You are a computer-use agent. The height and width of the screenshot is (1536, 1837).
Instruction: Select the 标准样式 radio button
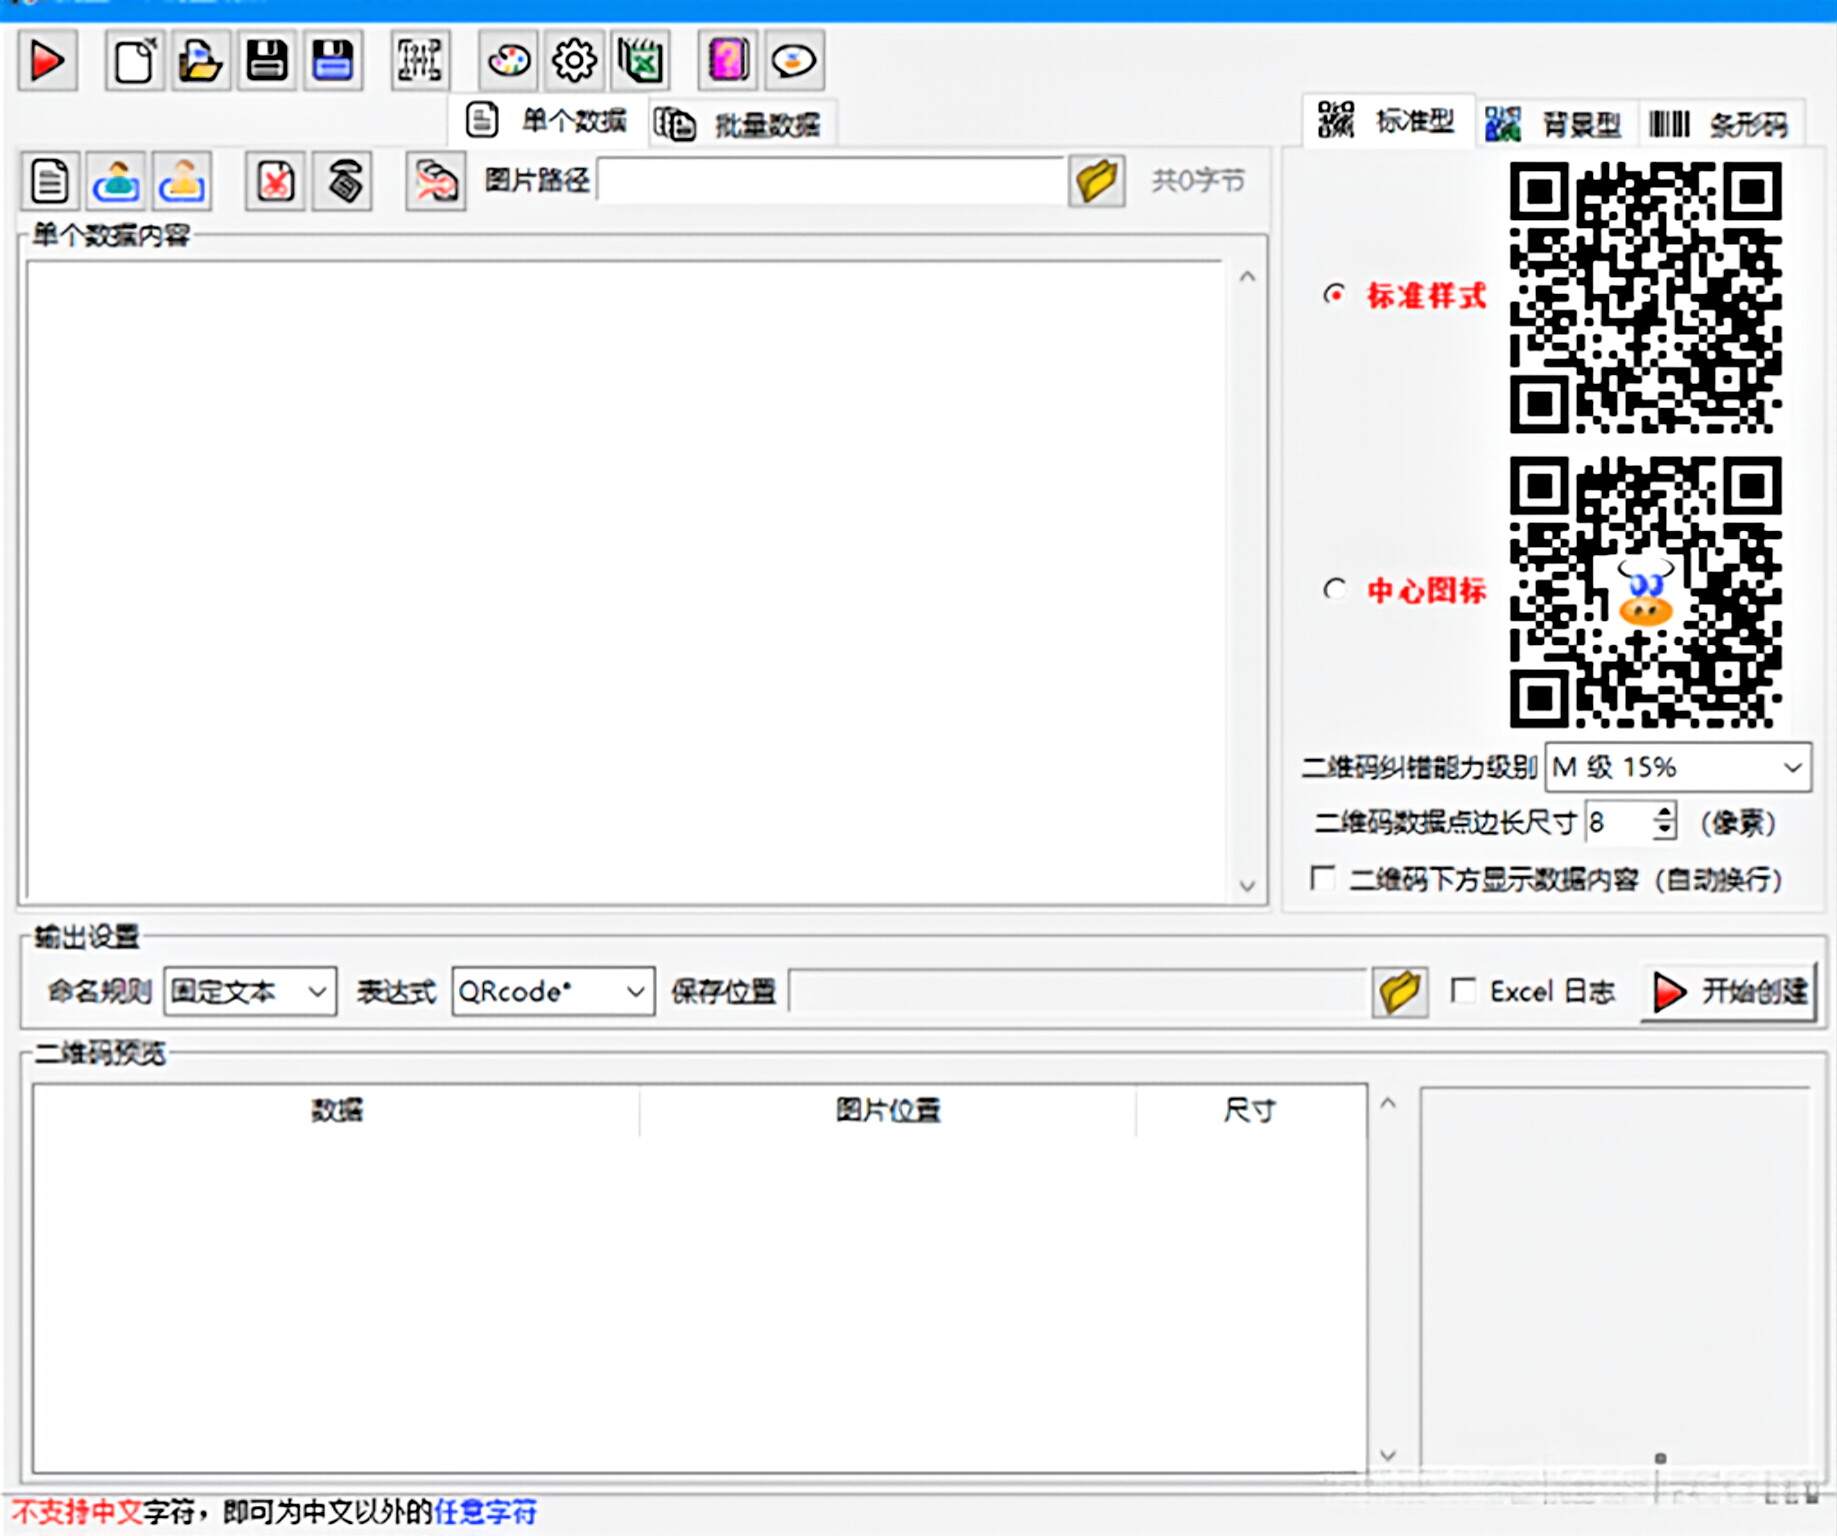1334,294
